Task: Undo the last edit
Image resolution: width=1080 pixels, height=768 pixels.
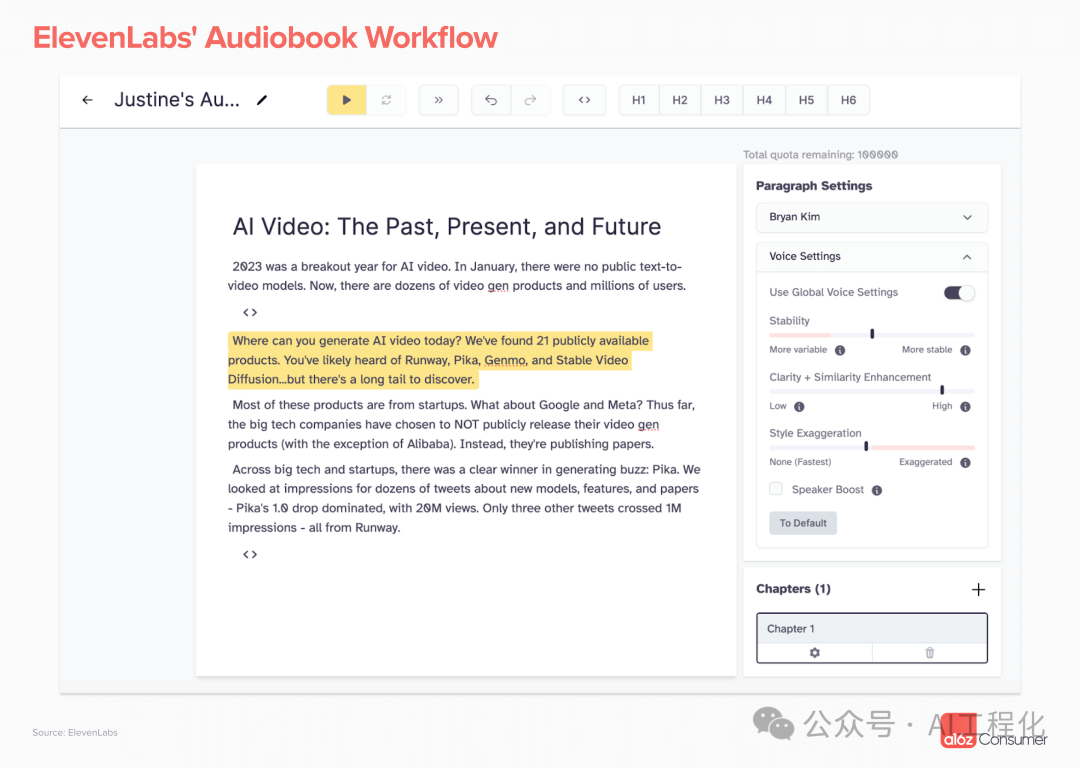Action: (x=491, y=100)
